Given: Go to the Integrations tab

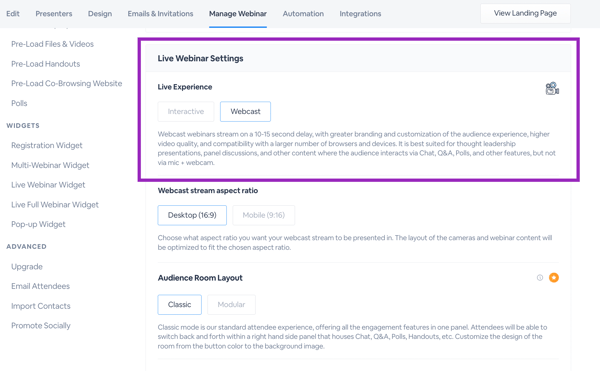Looking at the screenshot, I should tap(360, 14).
